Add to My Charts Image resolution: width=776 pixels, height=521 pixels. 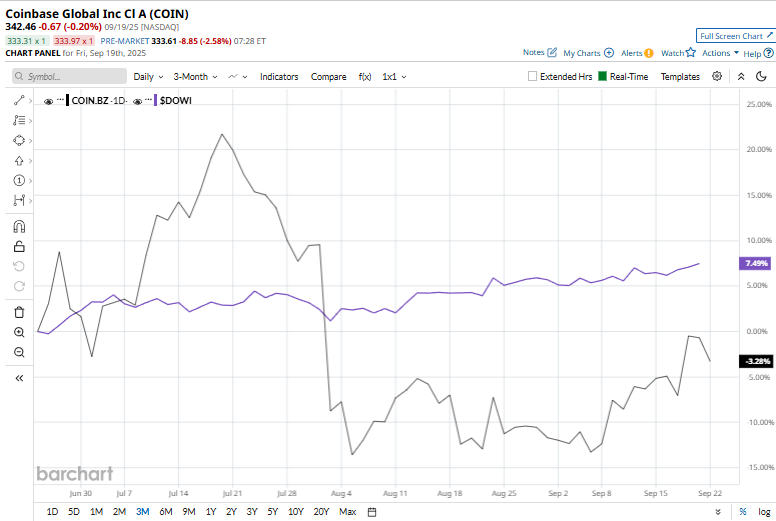(588, 53)
